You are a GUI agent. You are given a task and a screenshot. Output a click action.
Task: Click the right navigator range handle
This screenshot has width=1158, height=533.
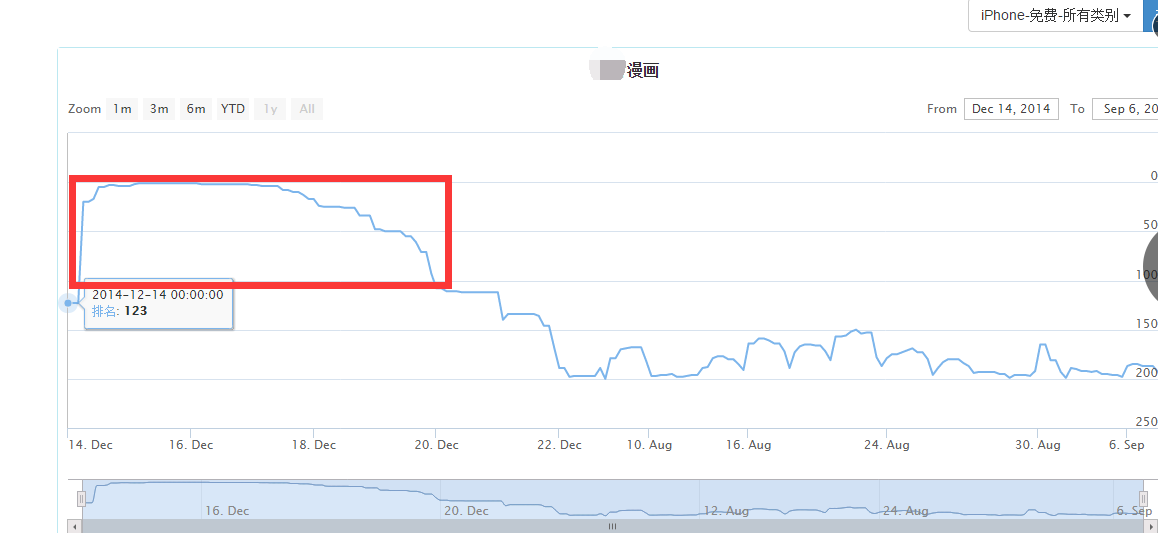pyautogui.click(x=1144, y=499)
